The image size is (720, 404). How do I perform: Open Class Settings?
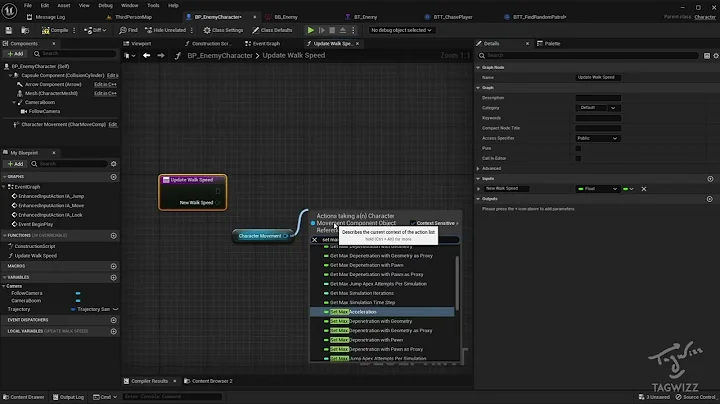pyautogui.click(x=223, y=30)
